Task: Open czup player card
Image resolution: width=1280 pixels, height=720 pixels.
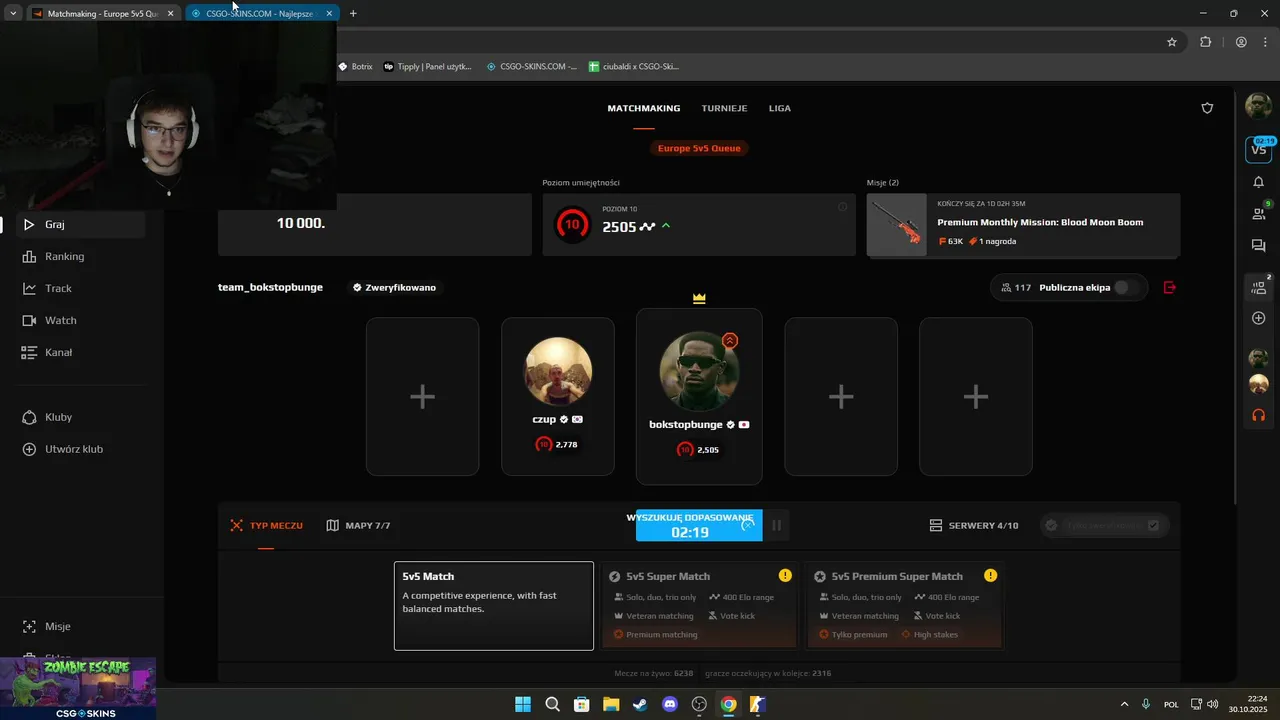Action: [558, 397]
